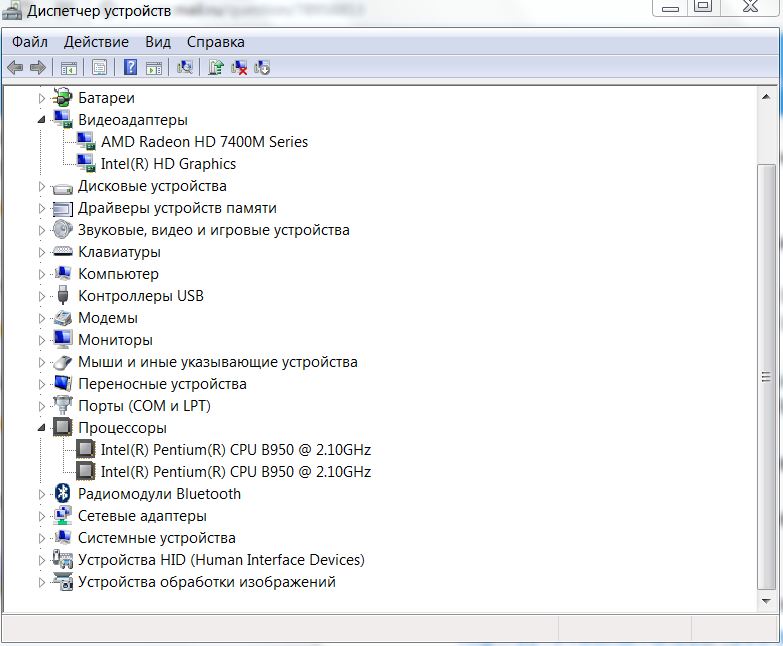Click the Uninstall device red X icon

tap(239, 67)
